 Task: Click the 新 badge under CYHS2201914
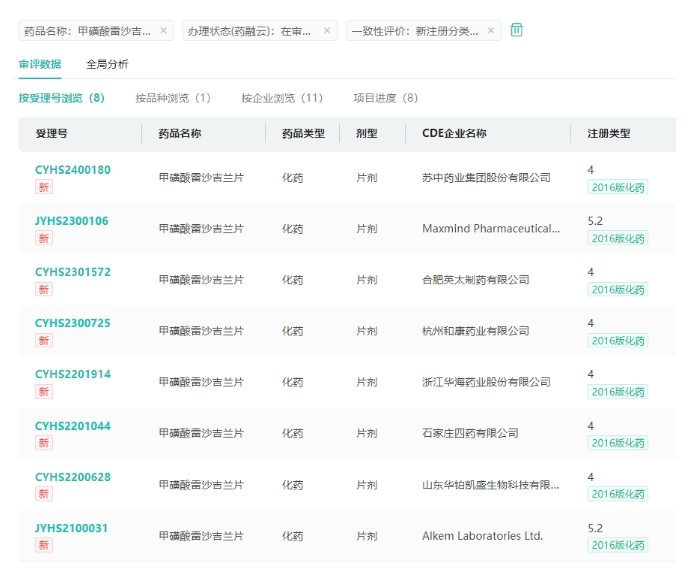(44, 392)
